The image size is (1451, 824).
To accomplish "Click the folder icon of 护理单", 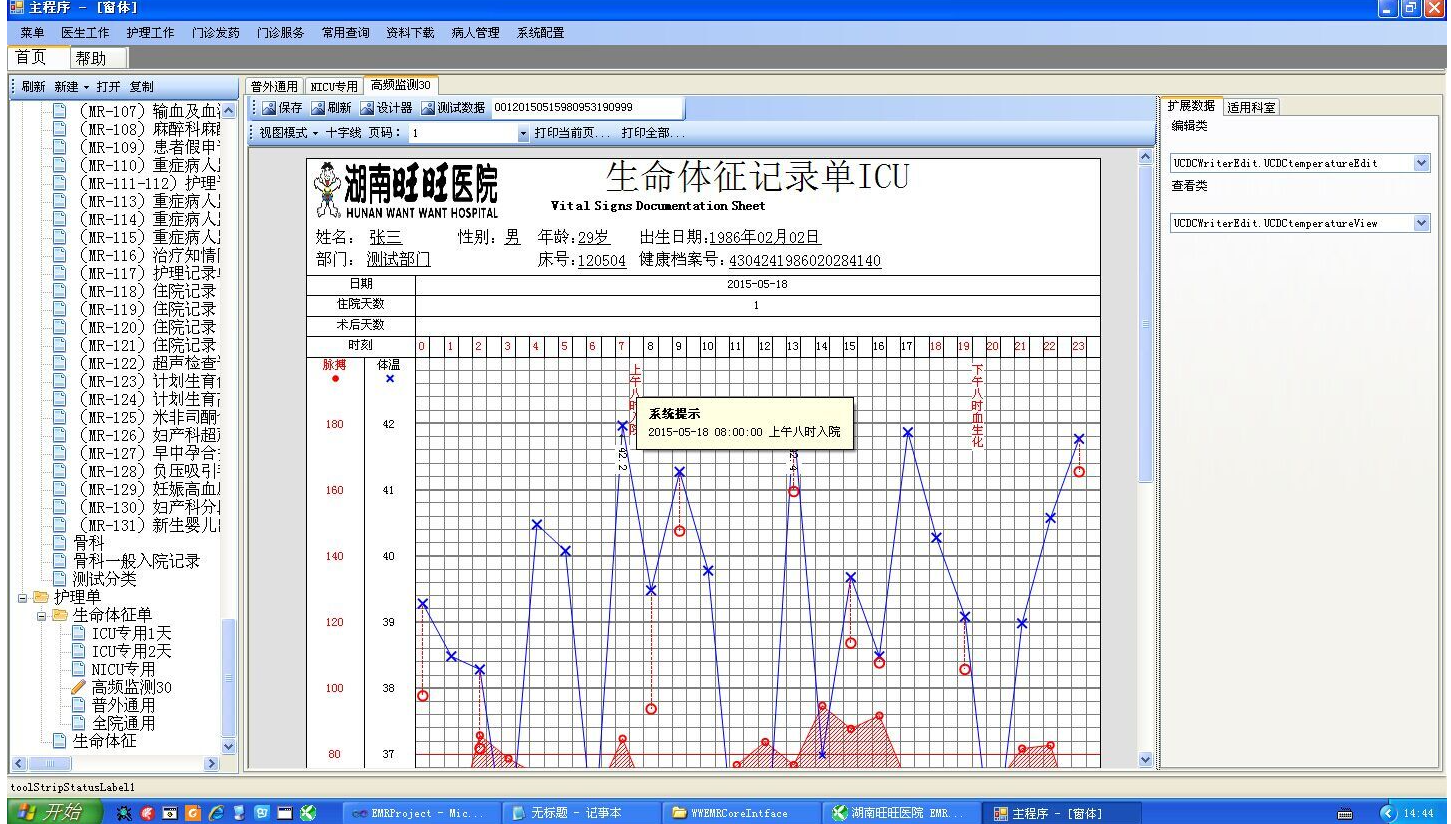I will [x=41, y=597].
